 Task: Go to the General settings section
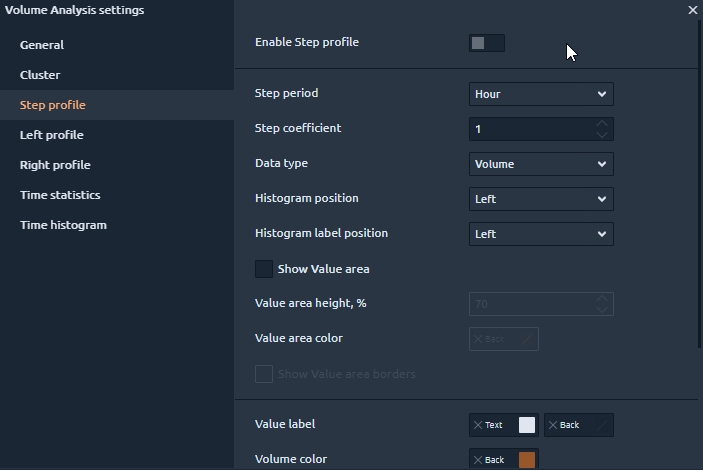pyautogui.click(x=42, y=45)
